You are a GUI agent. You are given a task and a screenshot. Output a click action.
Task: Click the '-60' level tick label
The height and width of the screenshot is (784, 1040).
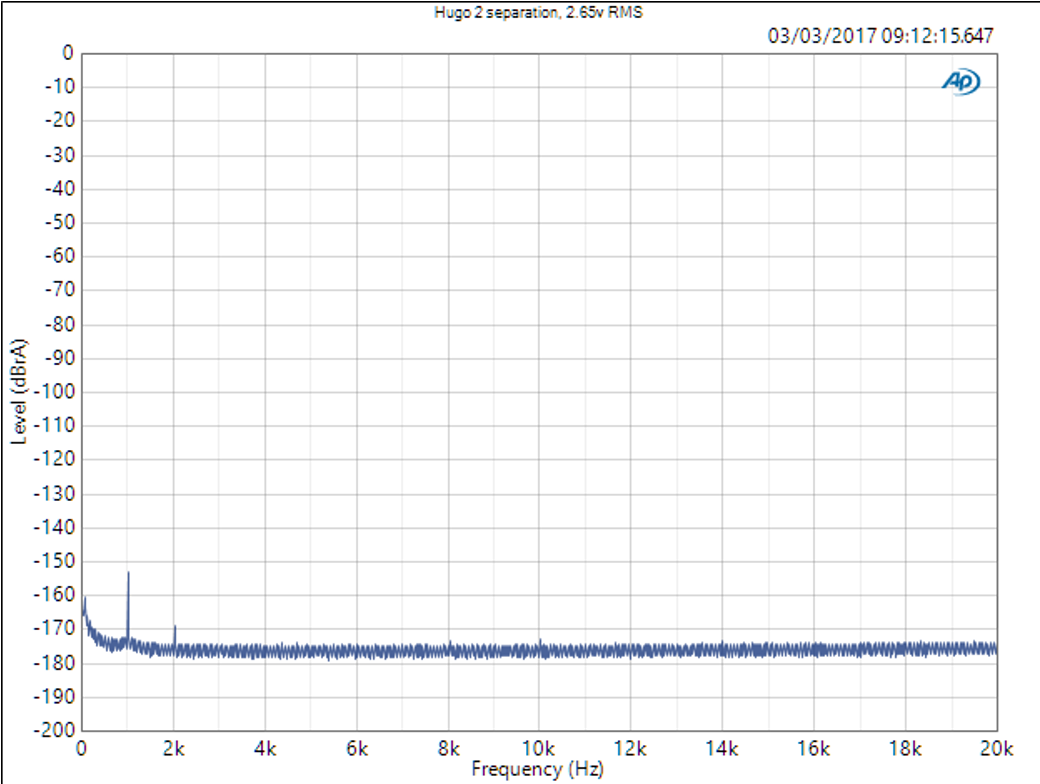(59, 256)
